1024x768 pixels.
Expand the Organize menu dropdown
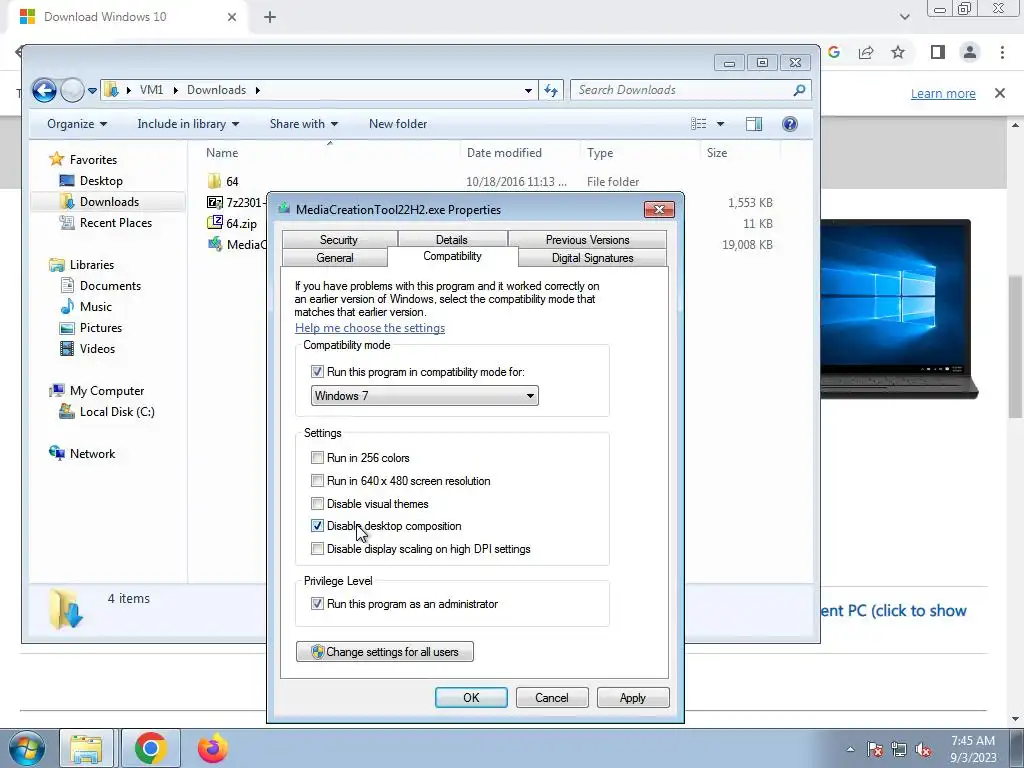[77, 123]
